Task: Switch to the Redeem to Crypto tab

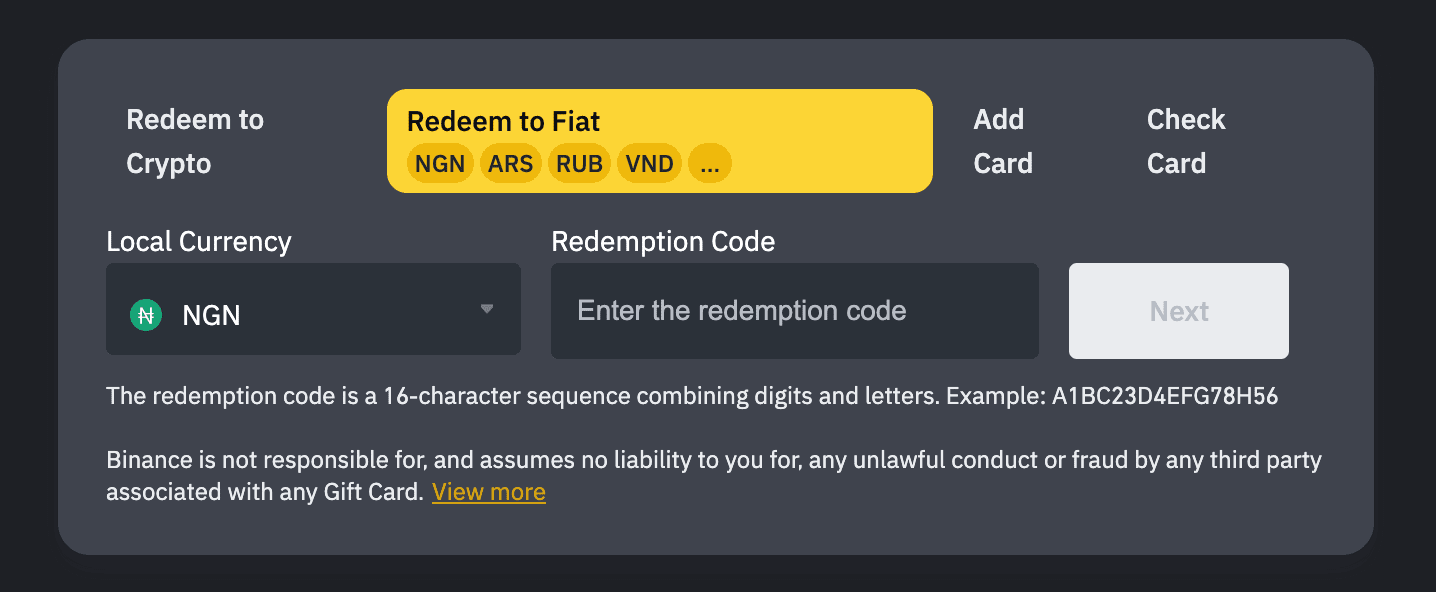Action: coord(195,141)
